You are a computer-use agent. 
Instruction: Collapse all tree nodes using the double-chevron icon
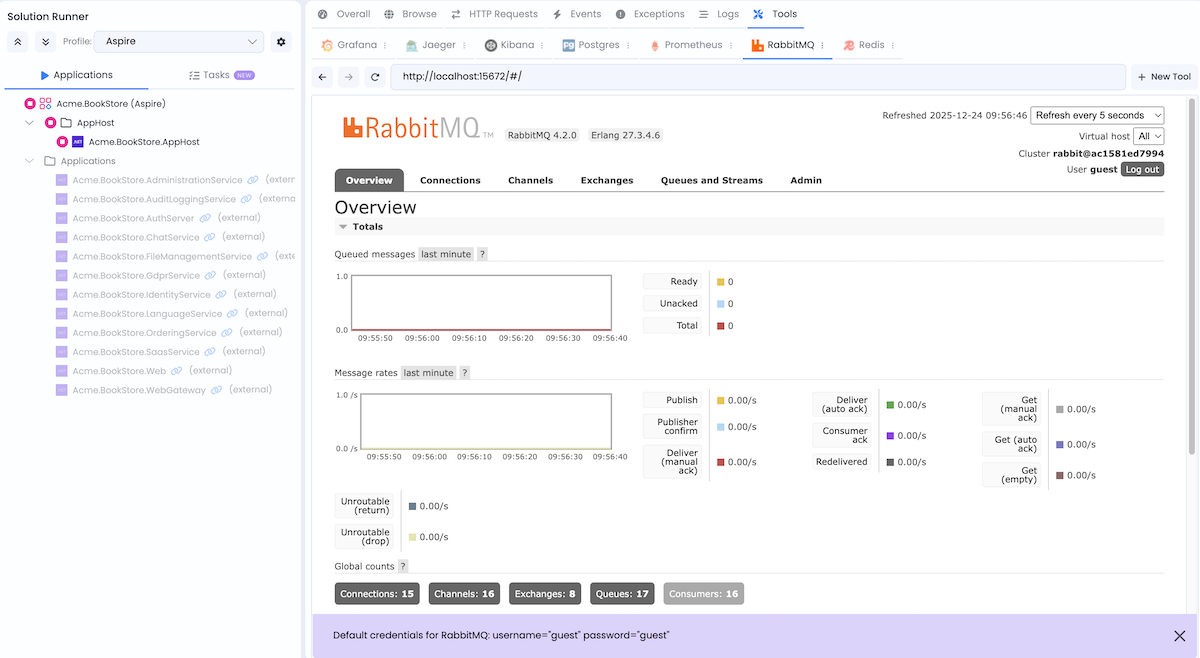coord(17,42)
